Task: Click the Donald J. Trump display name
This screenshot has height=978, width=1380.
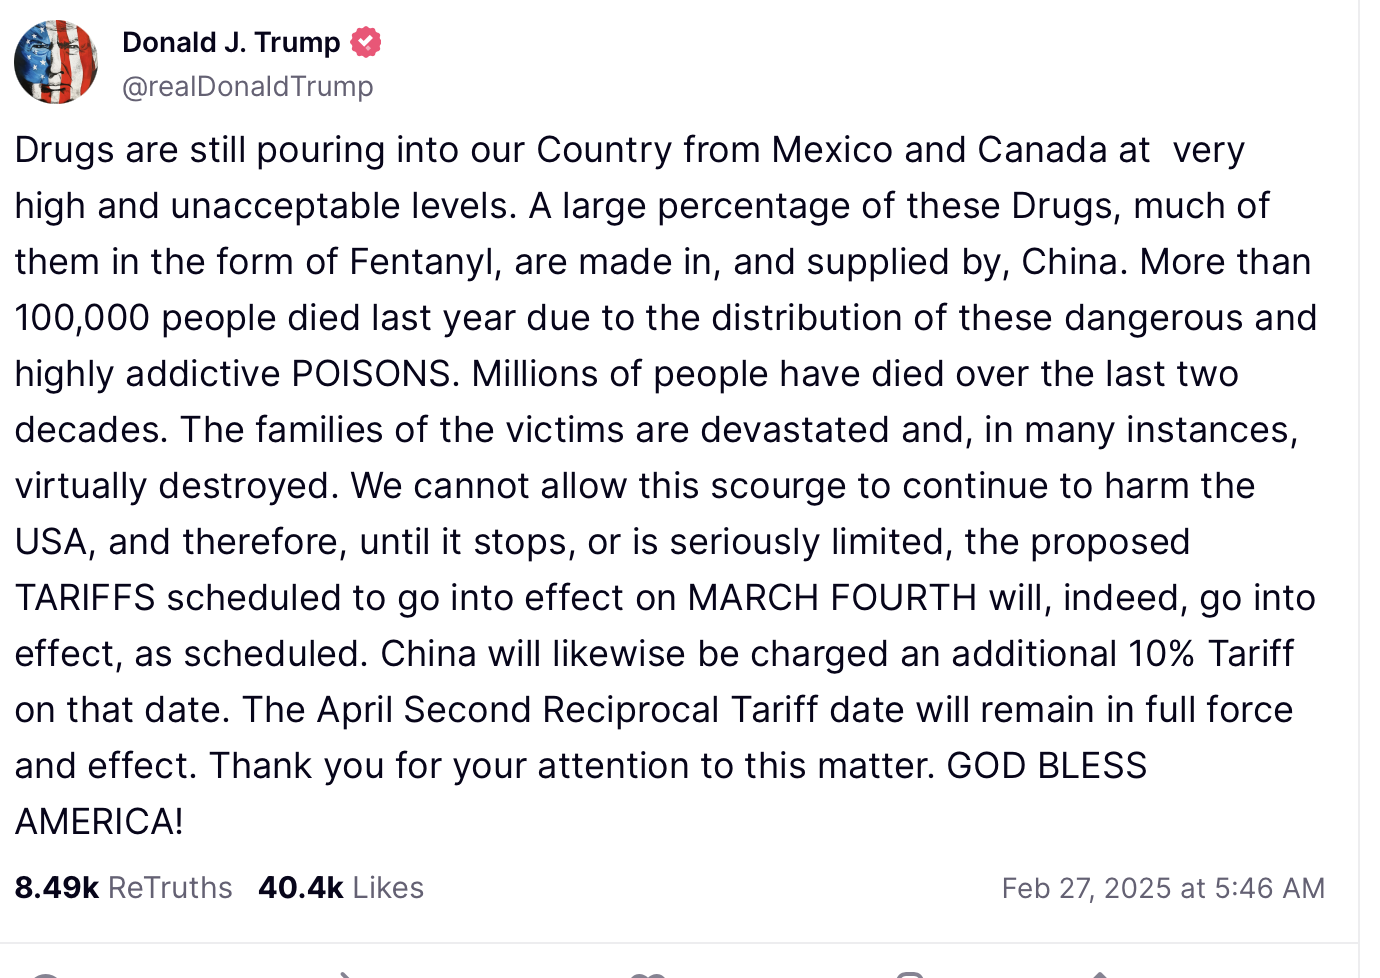Action: click(231, 42)
